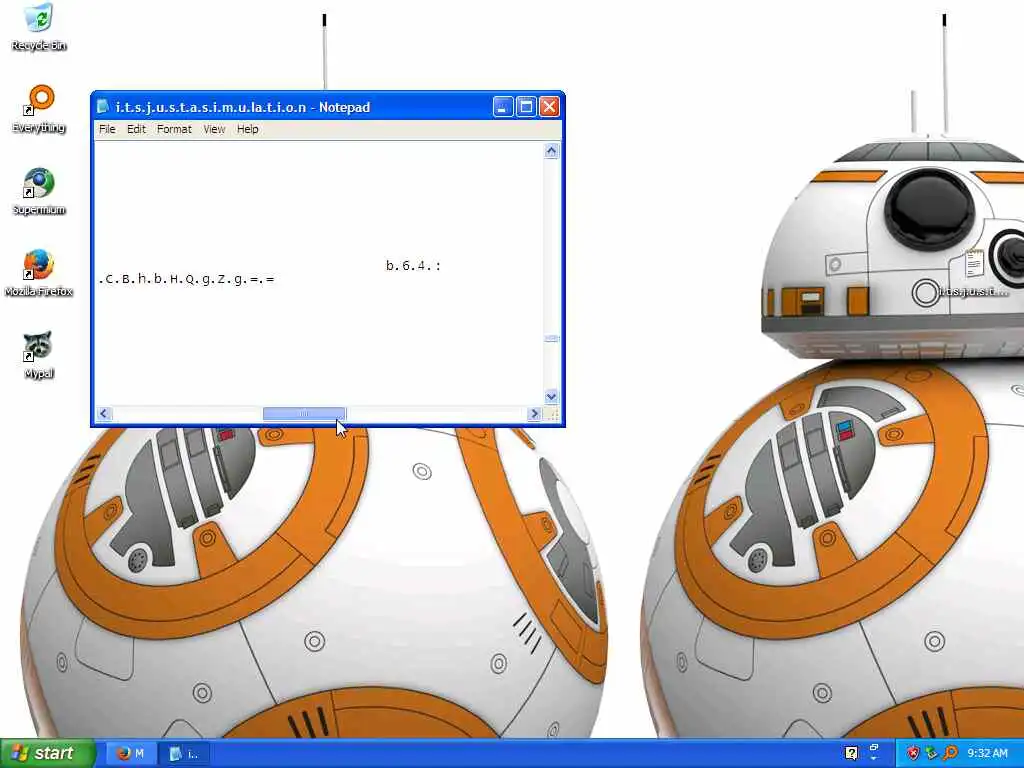Open the Format menu in Notepad

point(174,129)
